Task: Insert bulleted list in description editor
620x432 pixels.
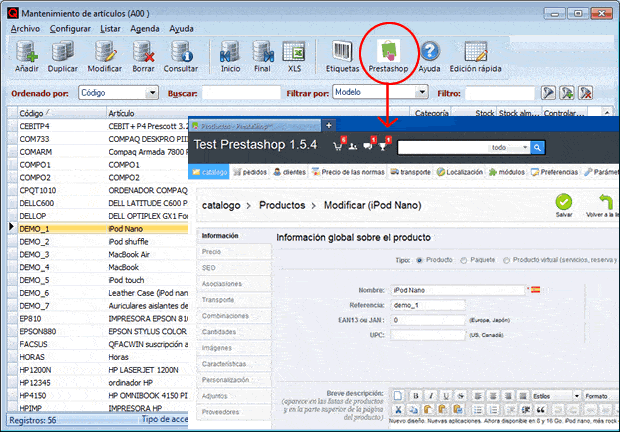Action: coord(478,409)
